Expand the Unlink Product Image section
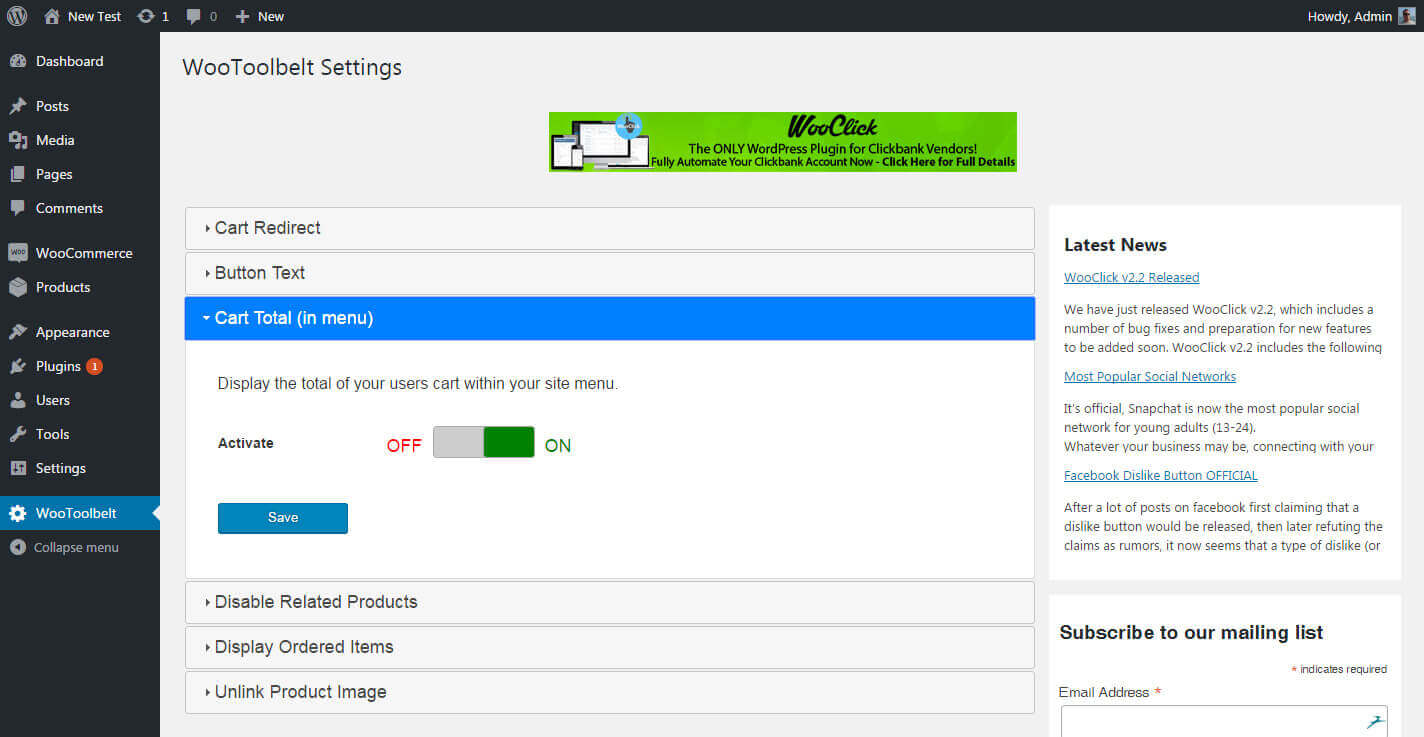The height and width of the screenshot is (737, 1424). [610, 692]
